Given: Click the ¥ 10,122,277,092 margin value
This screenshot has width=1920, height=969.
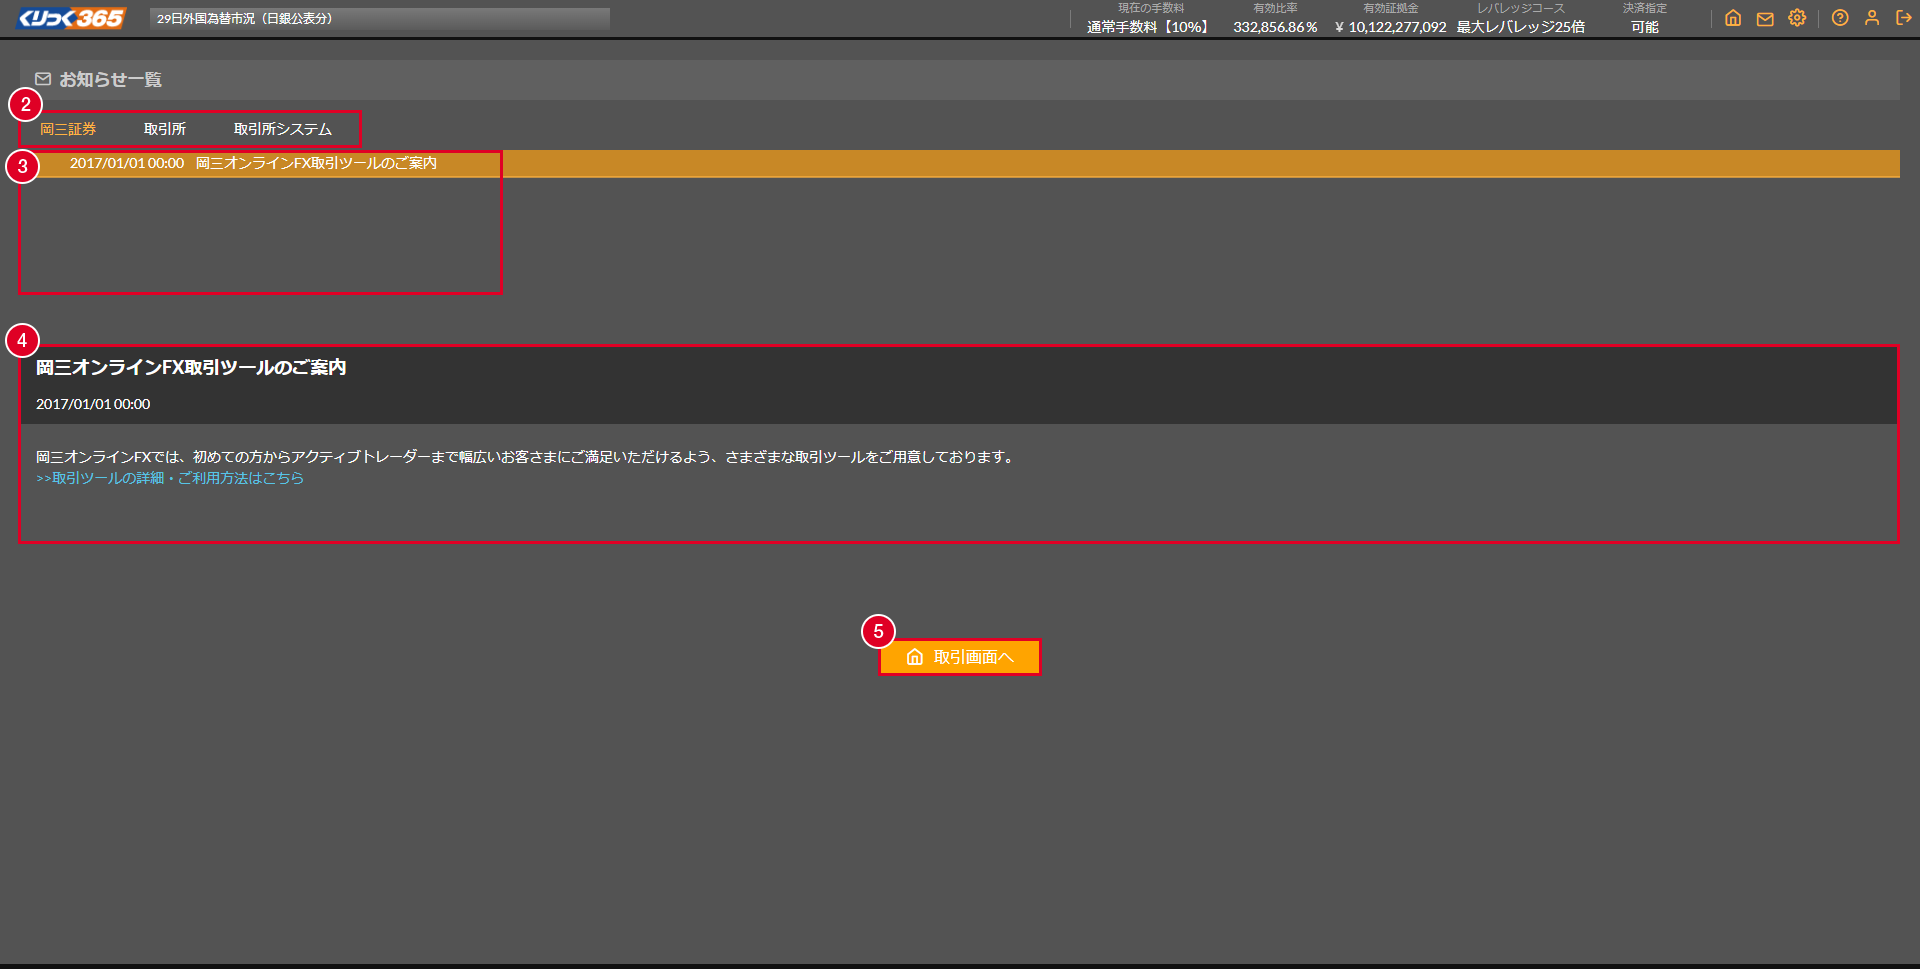Looking at the screenshot, I should click(1391, 27).
